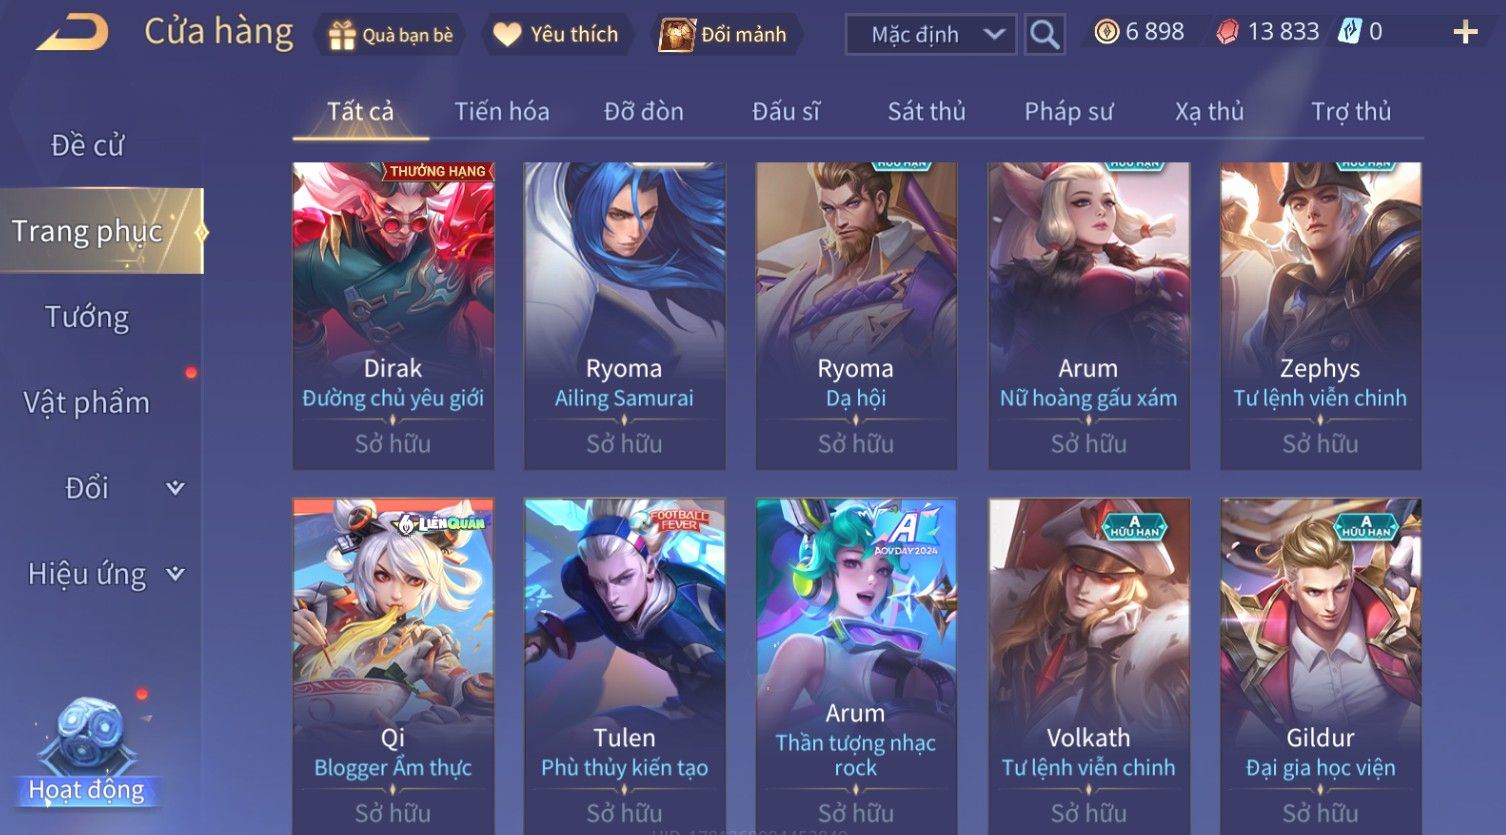The image size is (1506, 835).
Task: Tap the red ruby currency icon
Action: pos(1227,32)
